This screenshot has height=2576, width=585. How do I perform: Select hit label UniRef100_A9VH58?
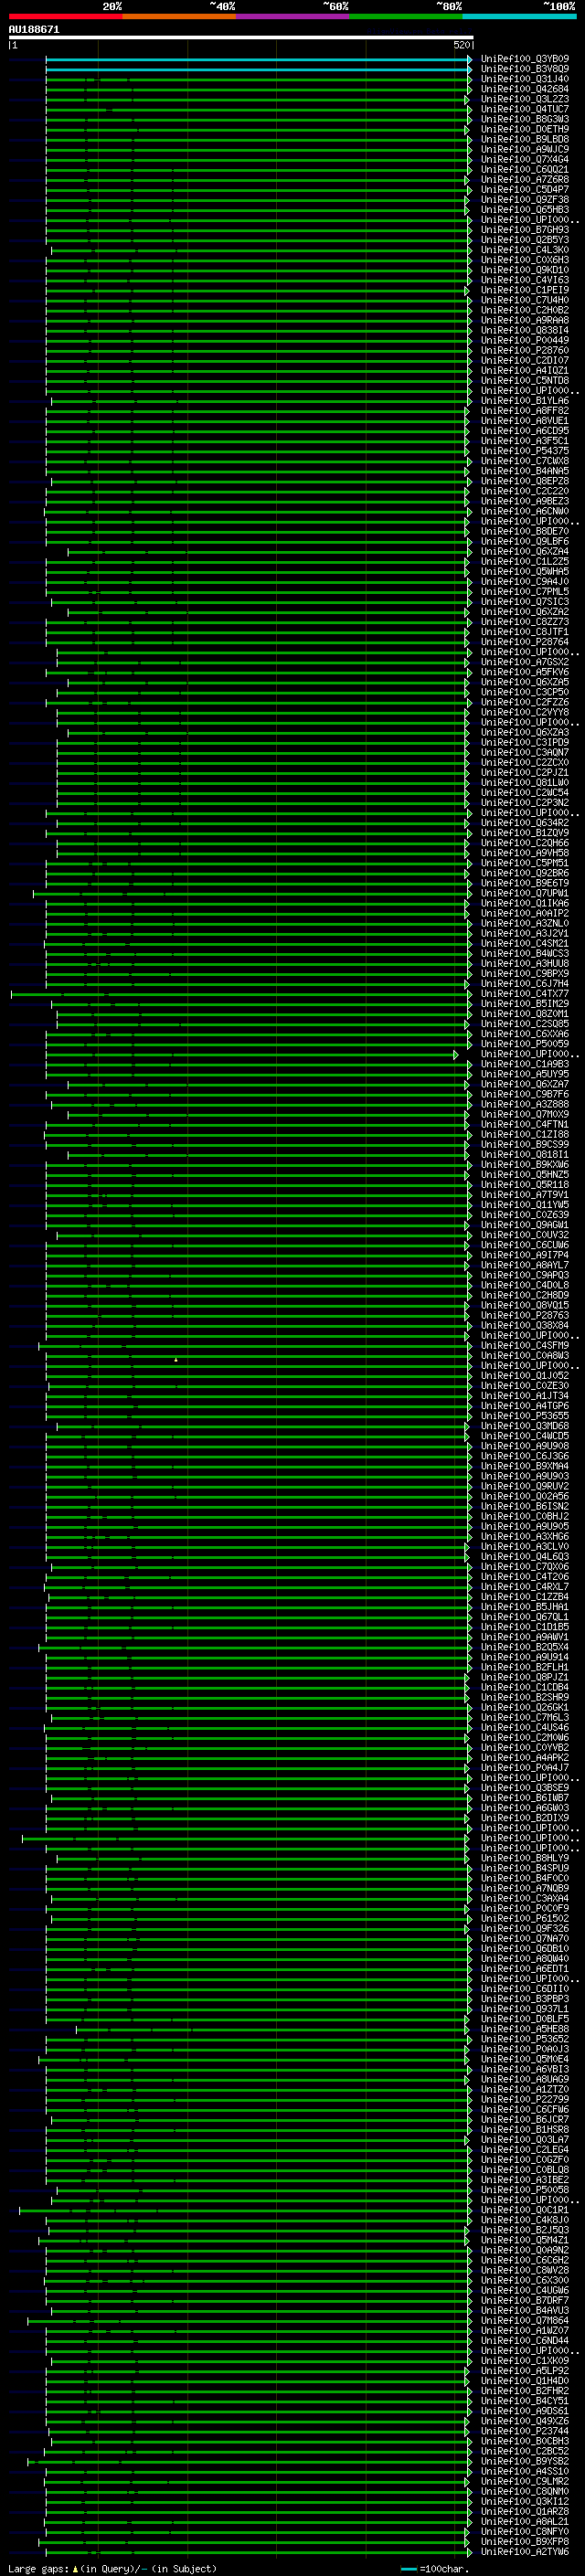tap(525, 853)
